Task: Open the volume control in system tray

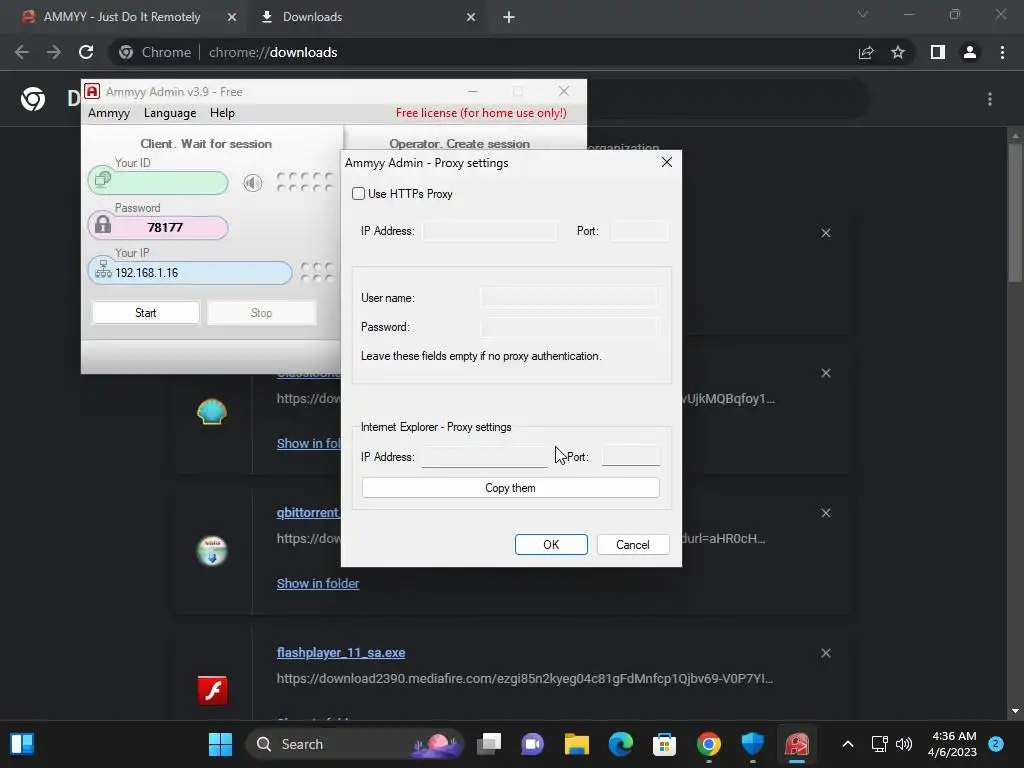Action: coord(904,744)
